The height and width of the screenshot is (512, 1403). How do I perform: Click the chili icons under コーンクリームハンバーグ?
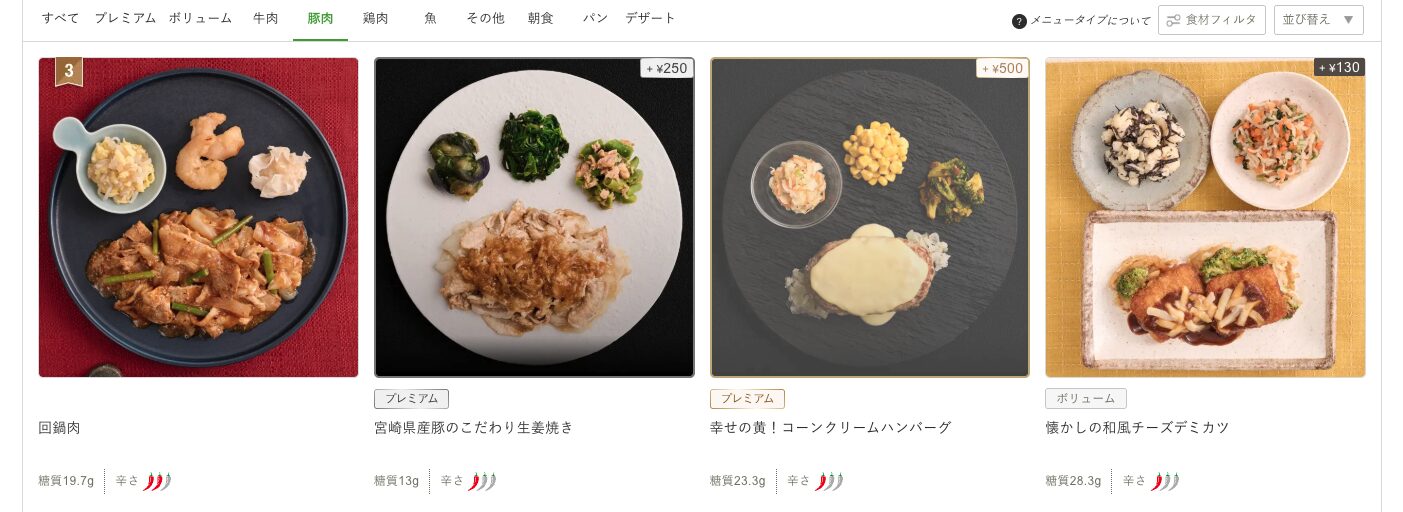click(829, 482)
